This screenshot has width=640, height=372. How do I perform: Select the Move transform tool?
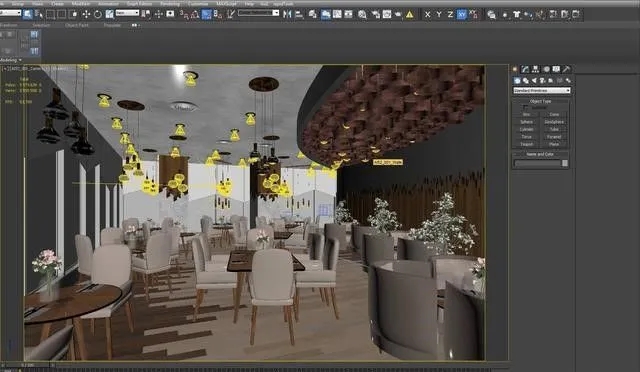tap(86, 14)
